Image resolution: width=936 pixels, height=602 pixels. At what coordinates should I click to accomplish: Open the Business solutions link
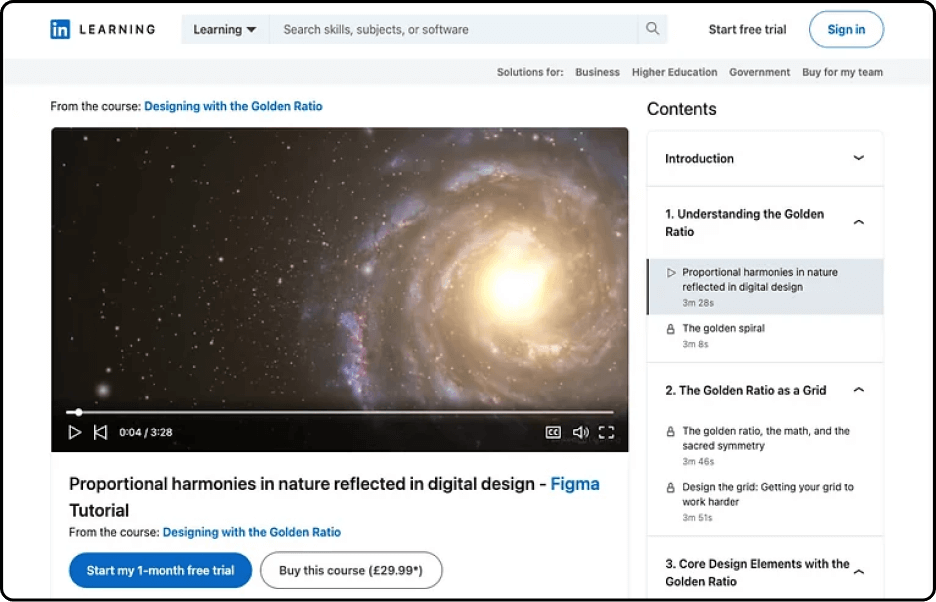pos(598,72)
